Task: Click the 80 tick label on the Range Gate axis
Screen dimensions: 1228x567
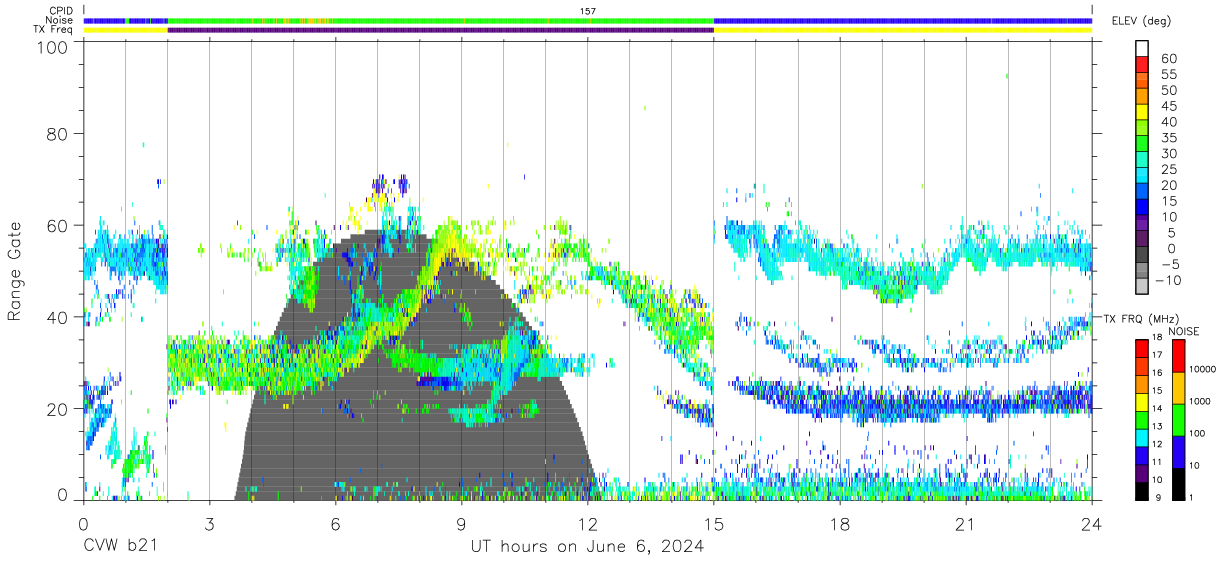Action: [x=58, y=133]
